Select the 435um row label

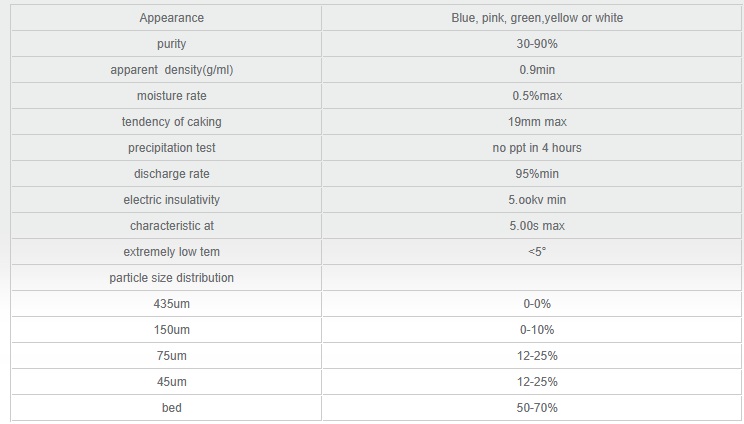click(172, 303)
